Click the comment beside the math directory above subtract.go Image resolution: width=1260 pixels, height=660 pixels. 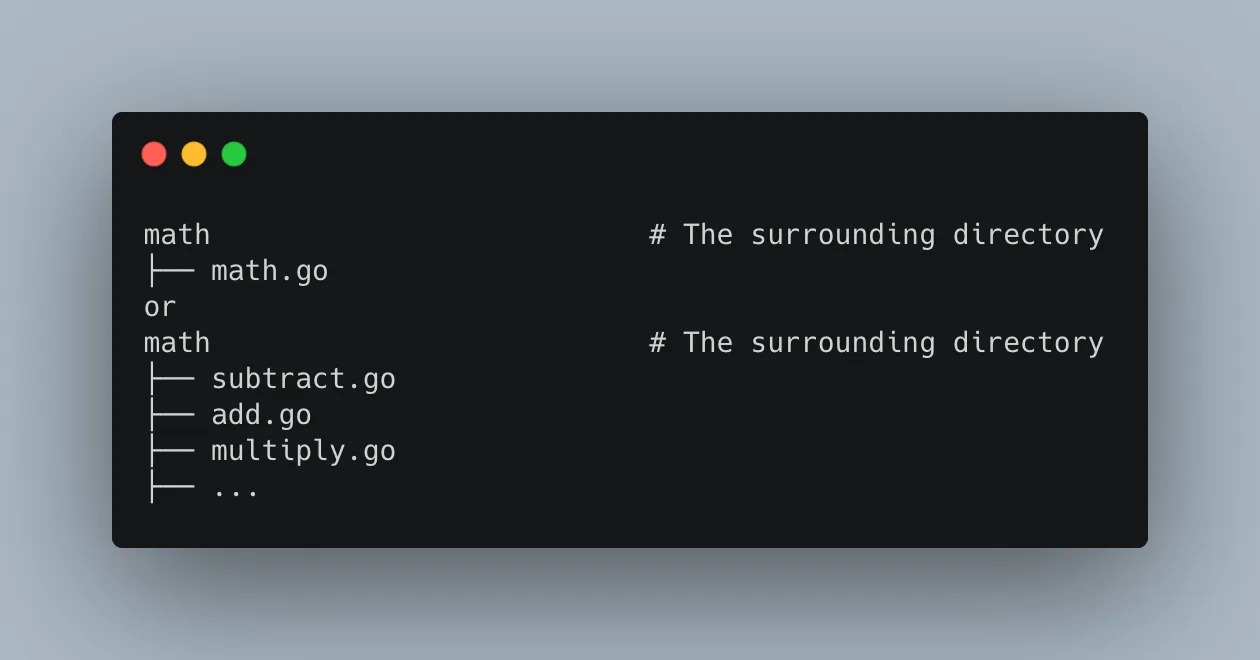[x=876, y=343]
